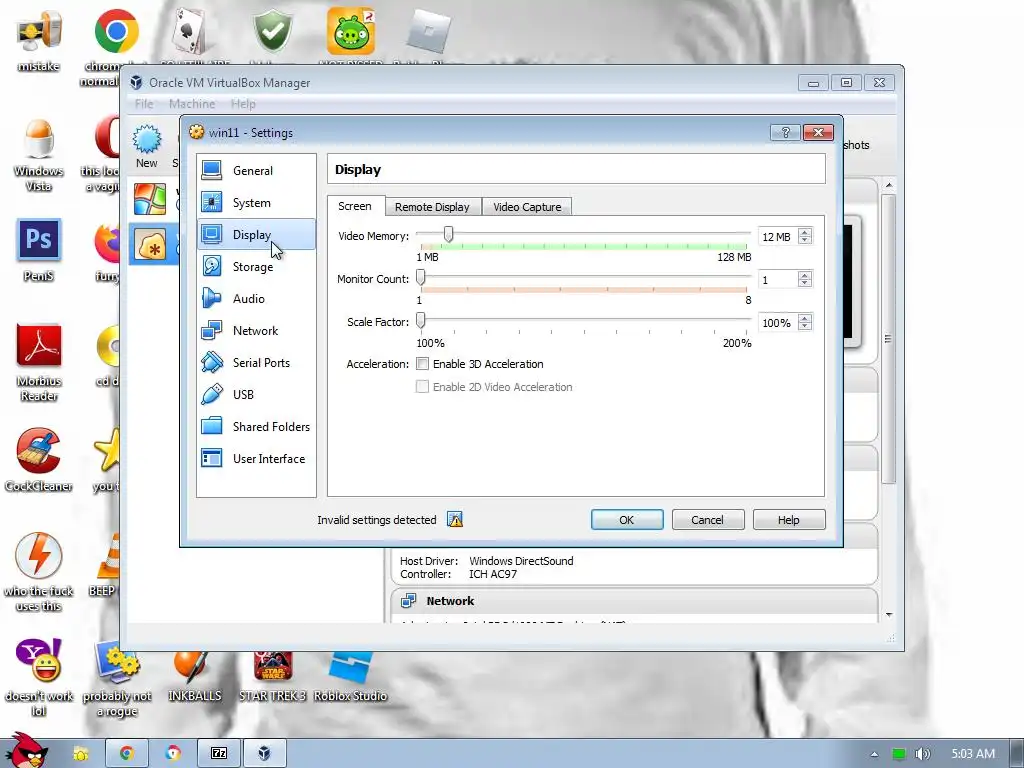Click the Scale Factor slider handle

pyautogui.click(x=421, y=320)
